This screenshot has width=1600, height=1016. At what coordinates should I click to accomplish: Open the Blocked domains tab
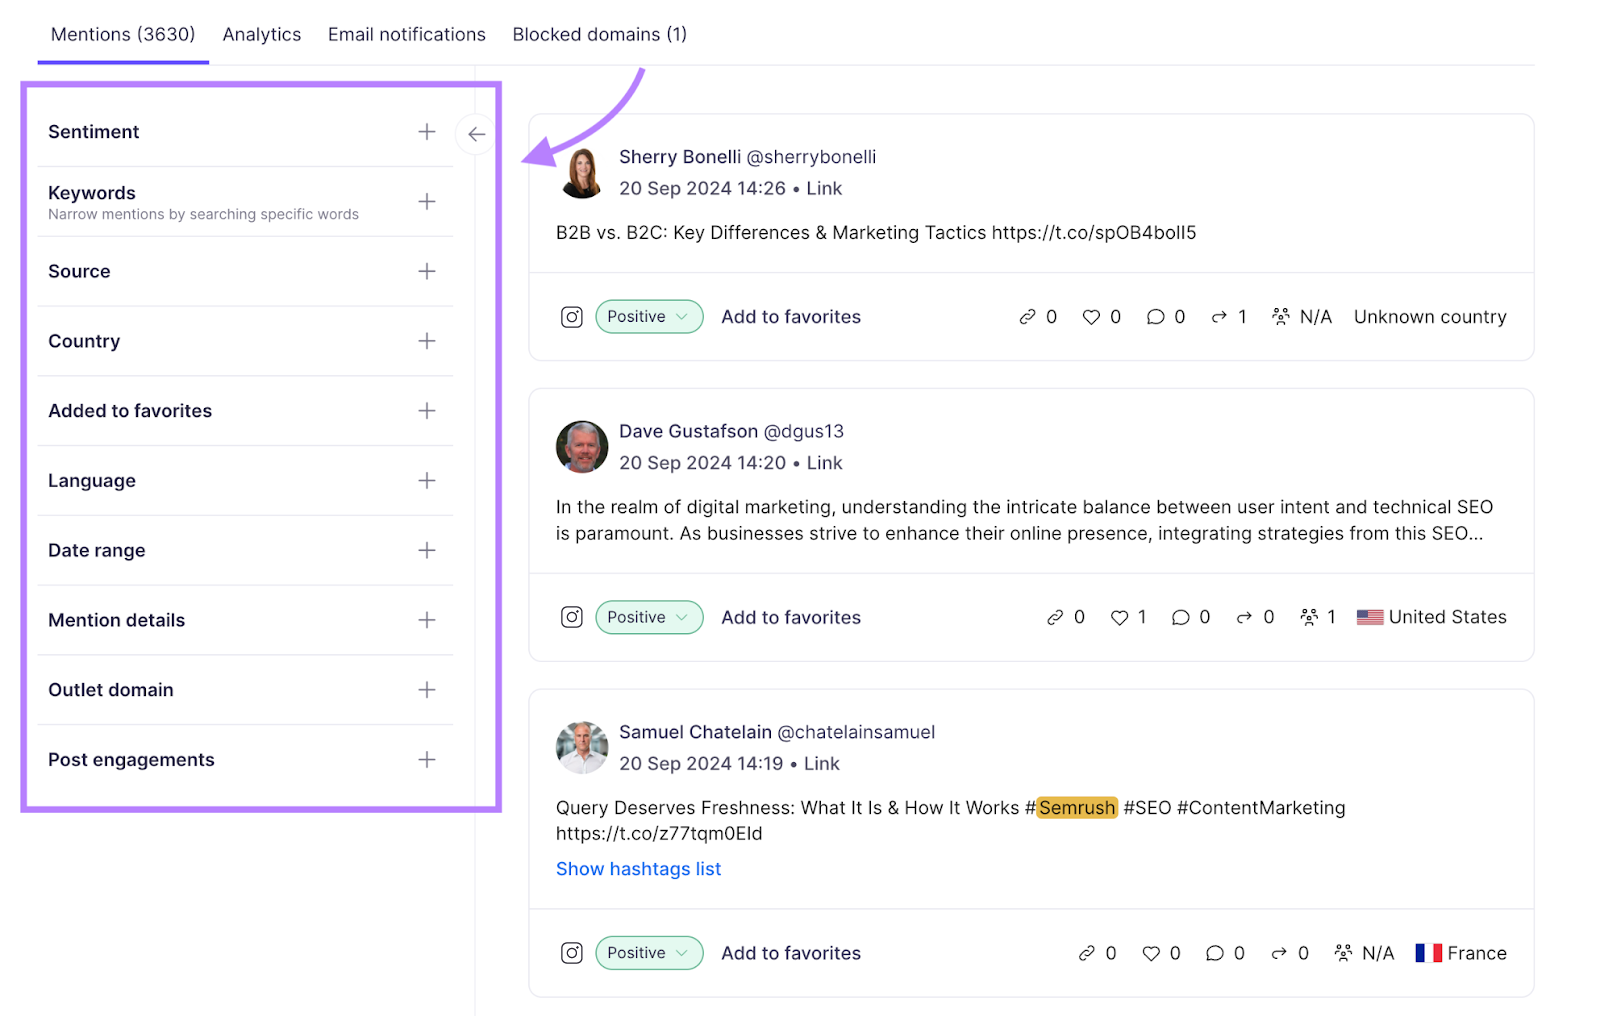pos(598,33)
